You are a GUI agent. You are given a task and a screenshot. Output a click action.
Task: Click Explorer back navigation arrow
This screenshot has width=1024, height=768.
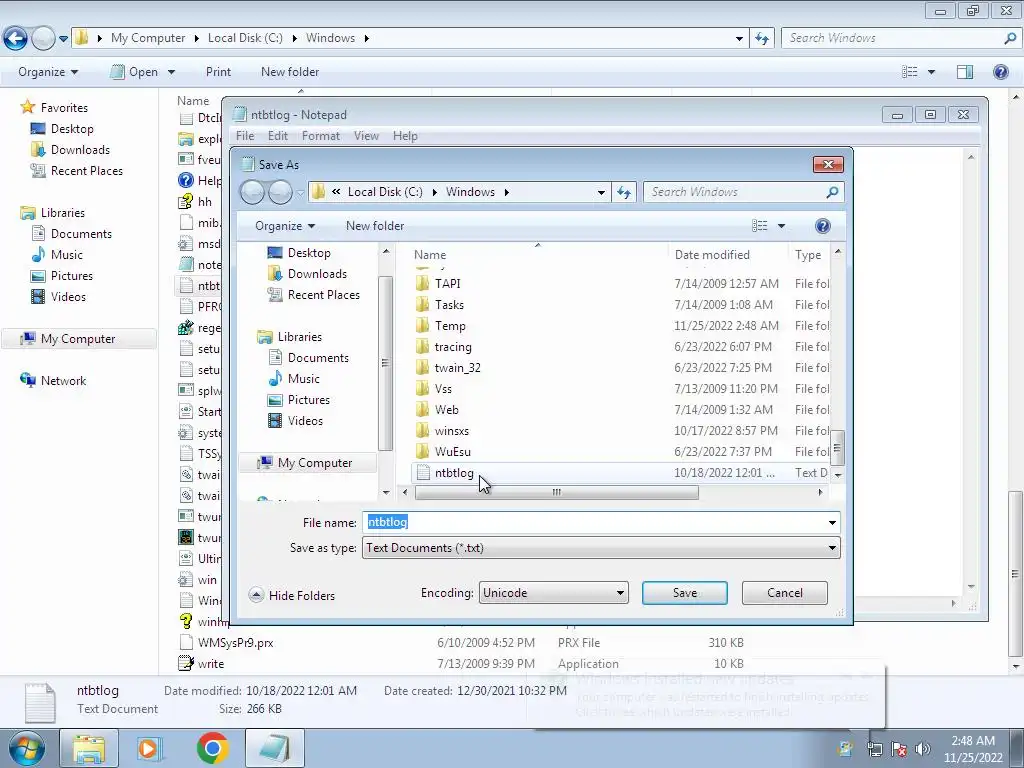(16, 38)
